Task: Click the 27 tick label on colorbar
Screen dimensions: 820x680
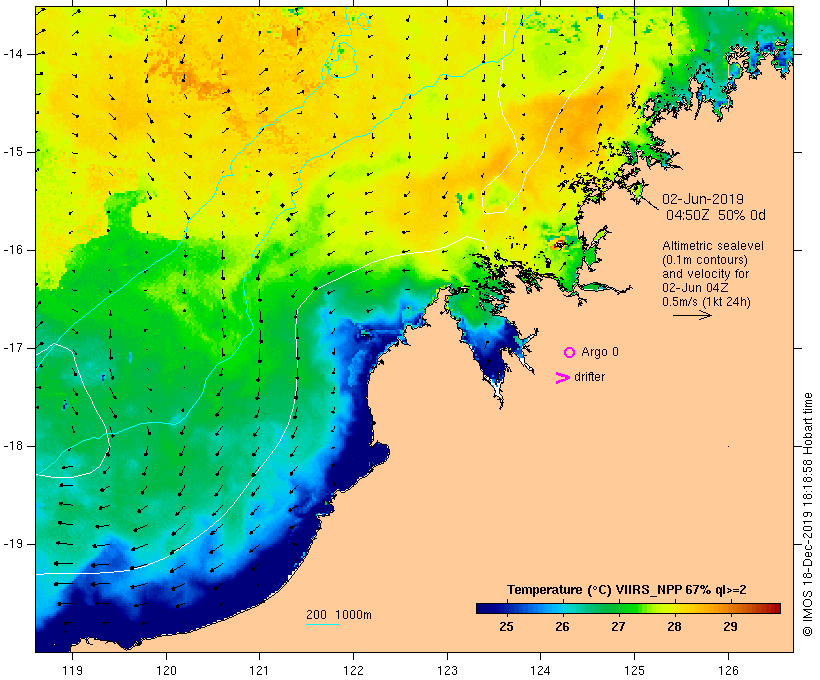Action: pos(618,626)
